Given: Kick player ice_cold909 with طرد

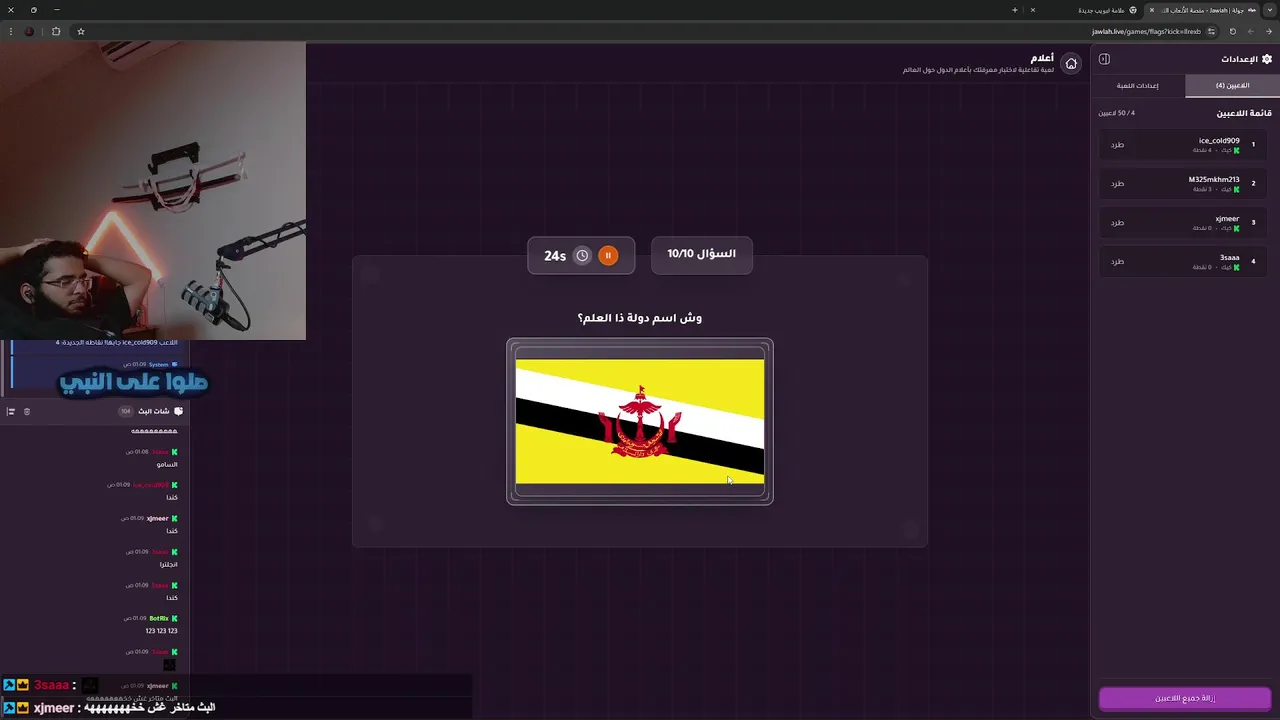Looking at the screenshot, I should [x=1117, y=145].
